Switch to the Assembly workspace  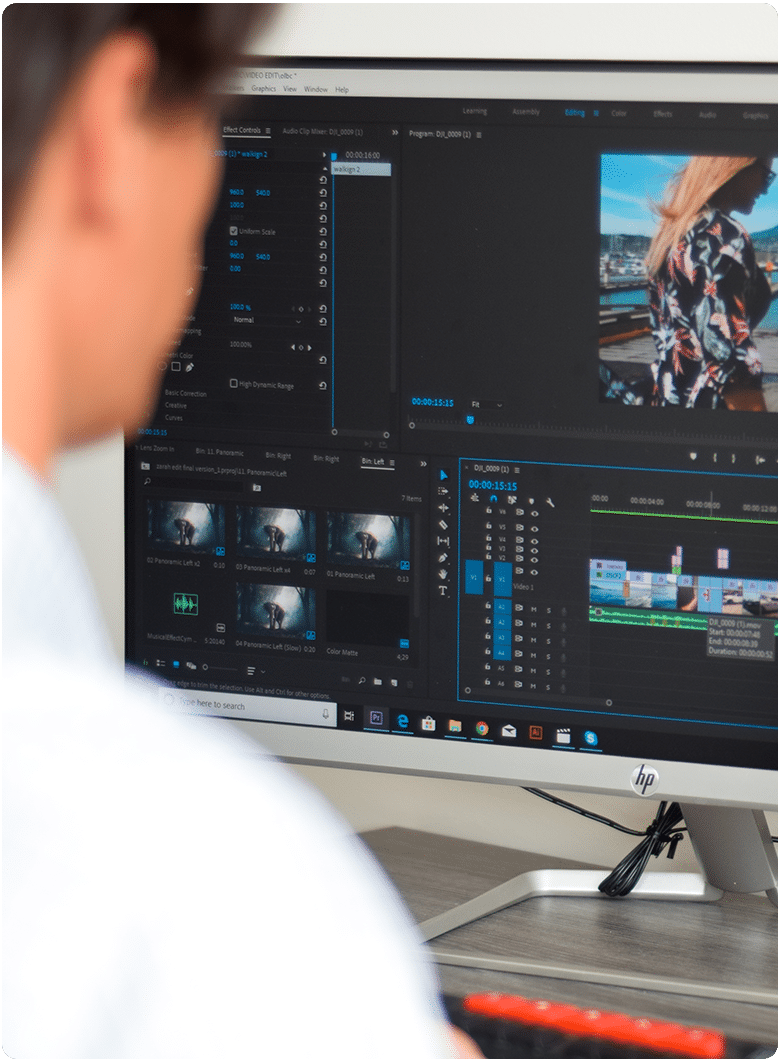[x=526, y=112]
